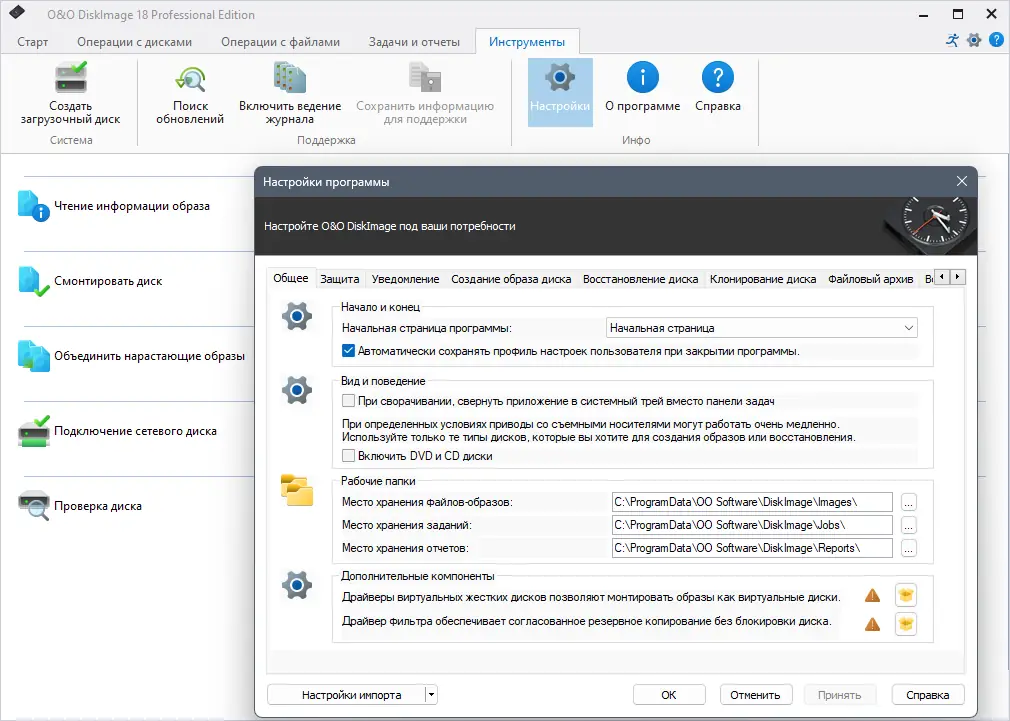Open the Старт ribbon tab
Image resolution: width=1010 pixels, height=721 pixels.
point(32,42)
